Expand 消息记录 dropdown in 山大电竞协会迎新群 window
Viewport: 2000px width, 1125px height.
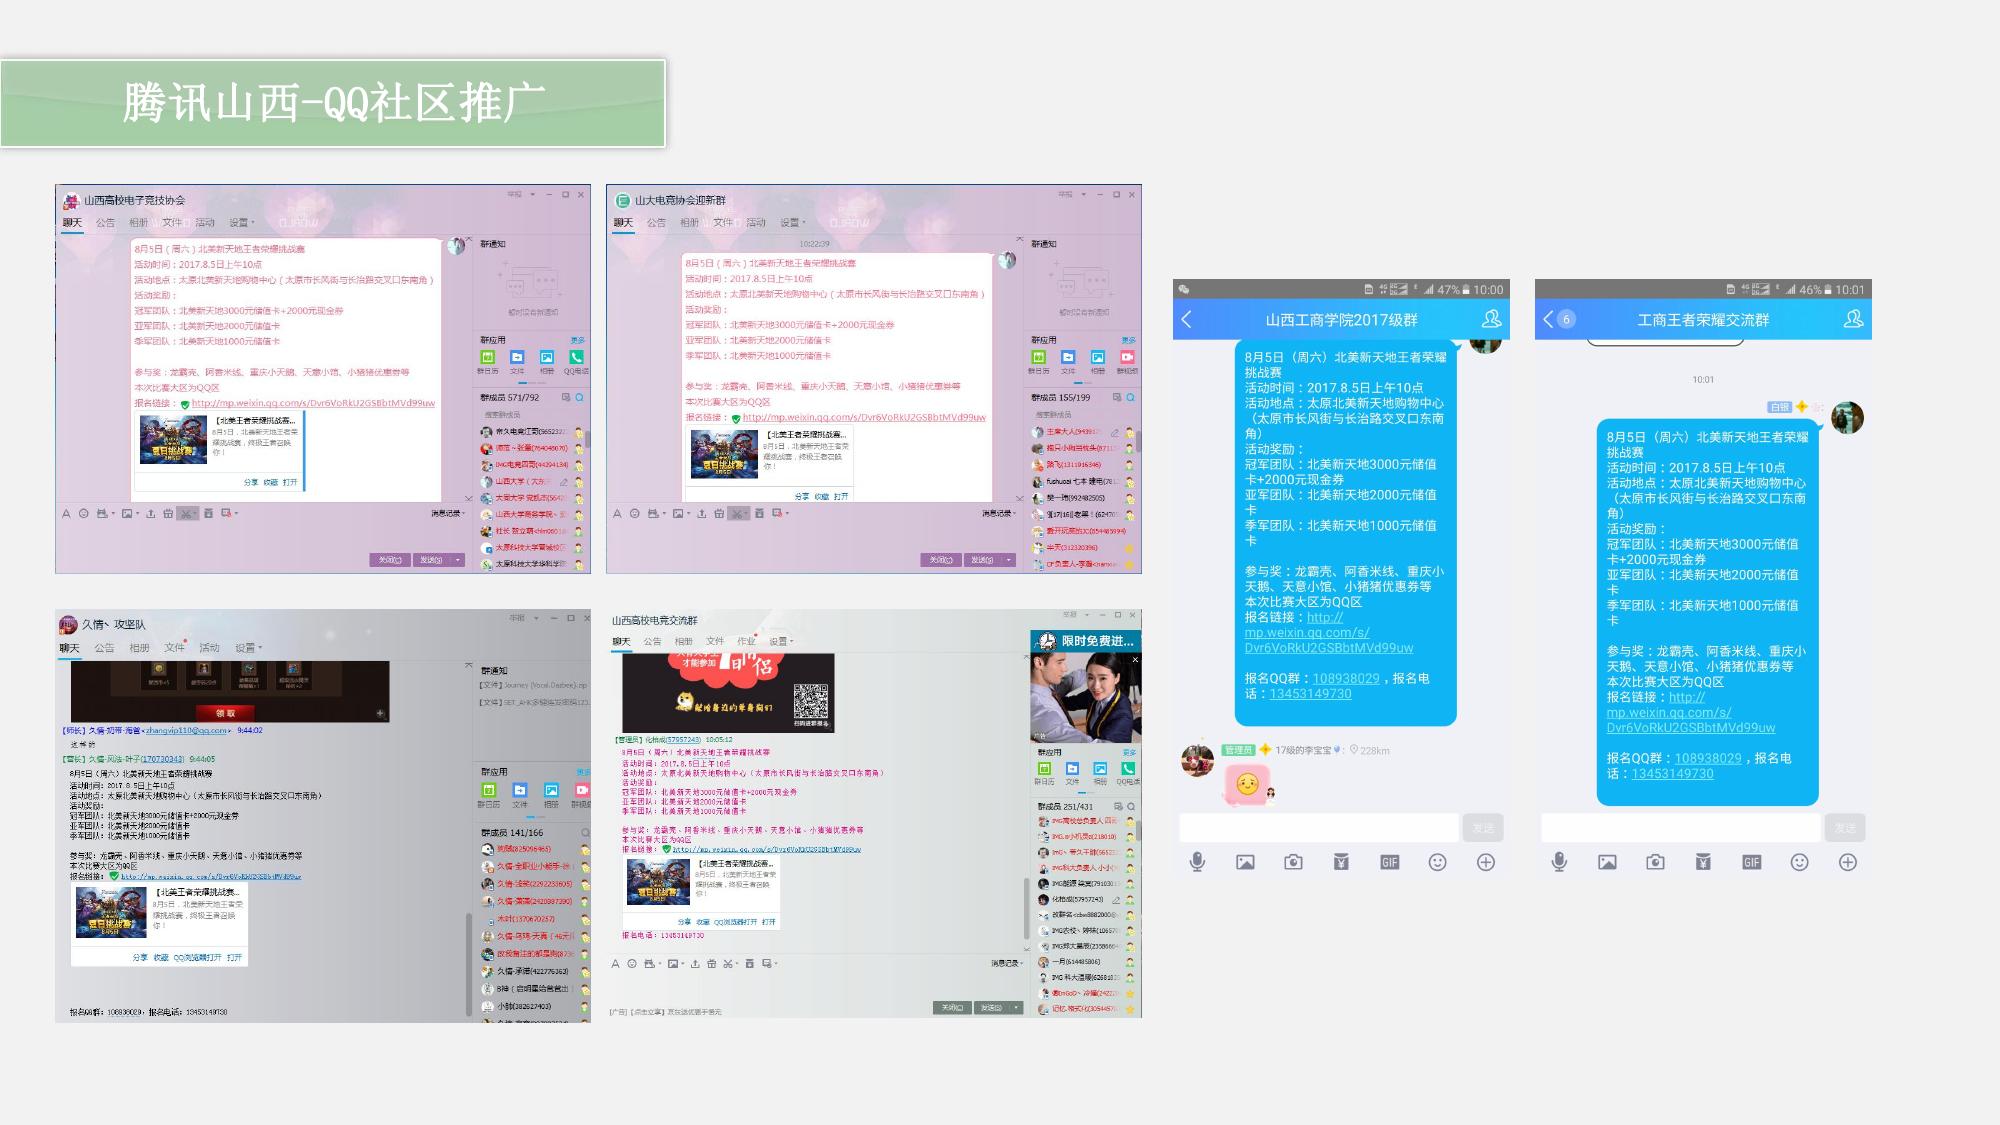point(999,514)
